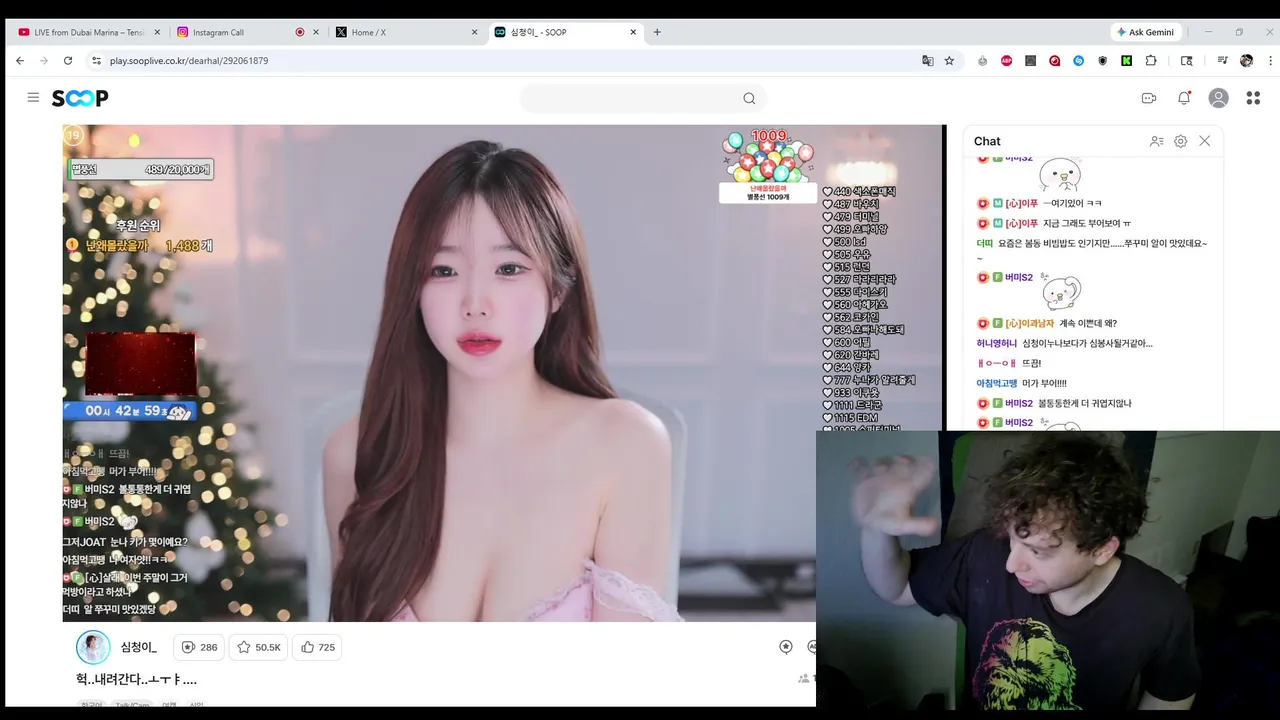The width and height of the screenshot is (1280, 720).
Task: Open the four-dot apps menu
Action: tap(1253, 98)
